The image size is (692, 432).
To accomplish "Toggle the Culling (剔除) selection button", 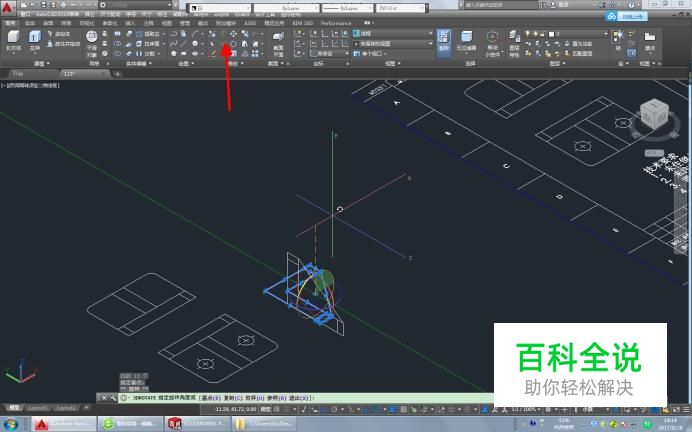I will 444,43.
